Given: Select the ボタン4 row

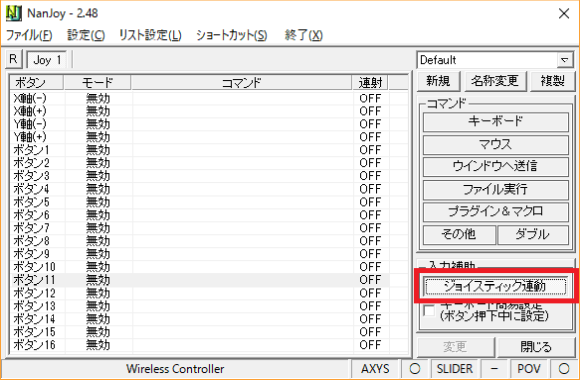Looking at the screenshot, I should tap(200, 189).
